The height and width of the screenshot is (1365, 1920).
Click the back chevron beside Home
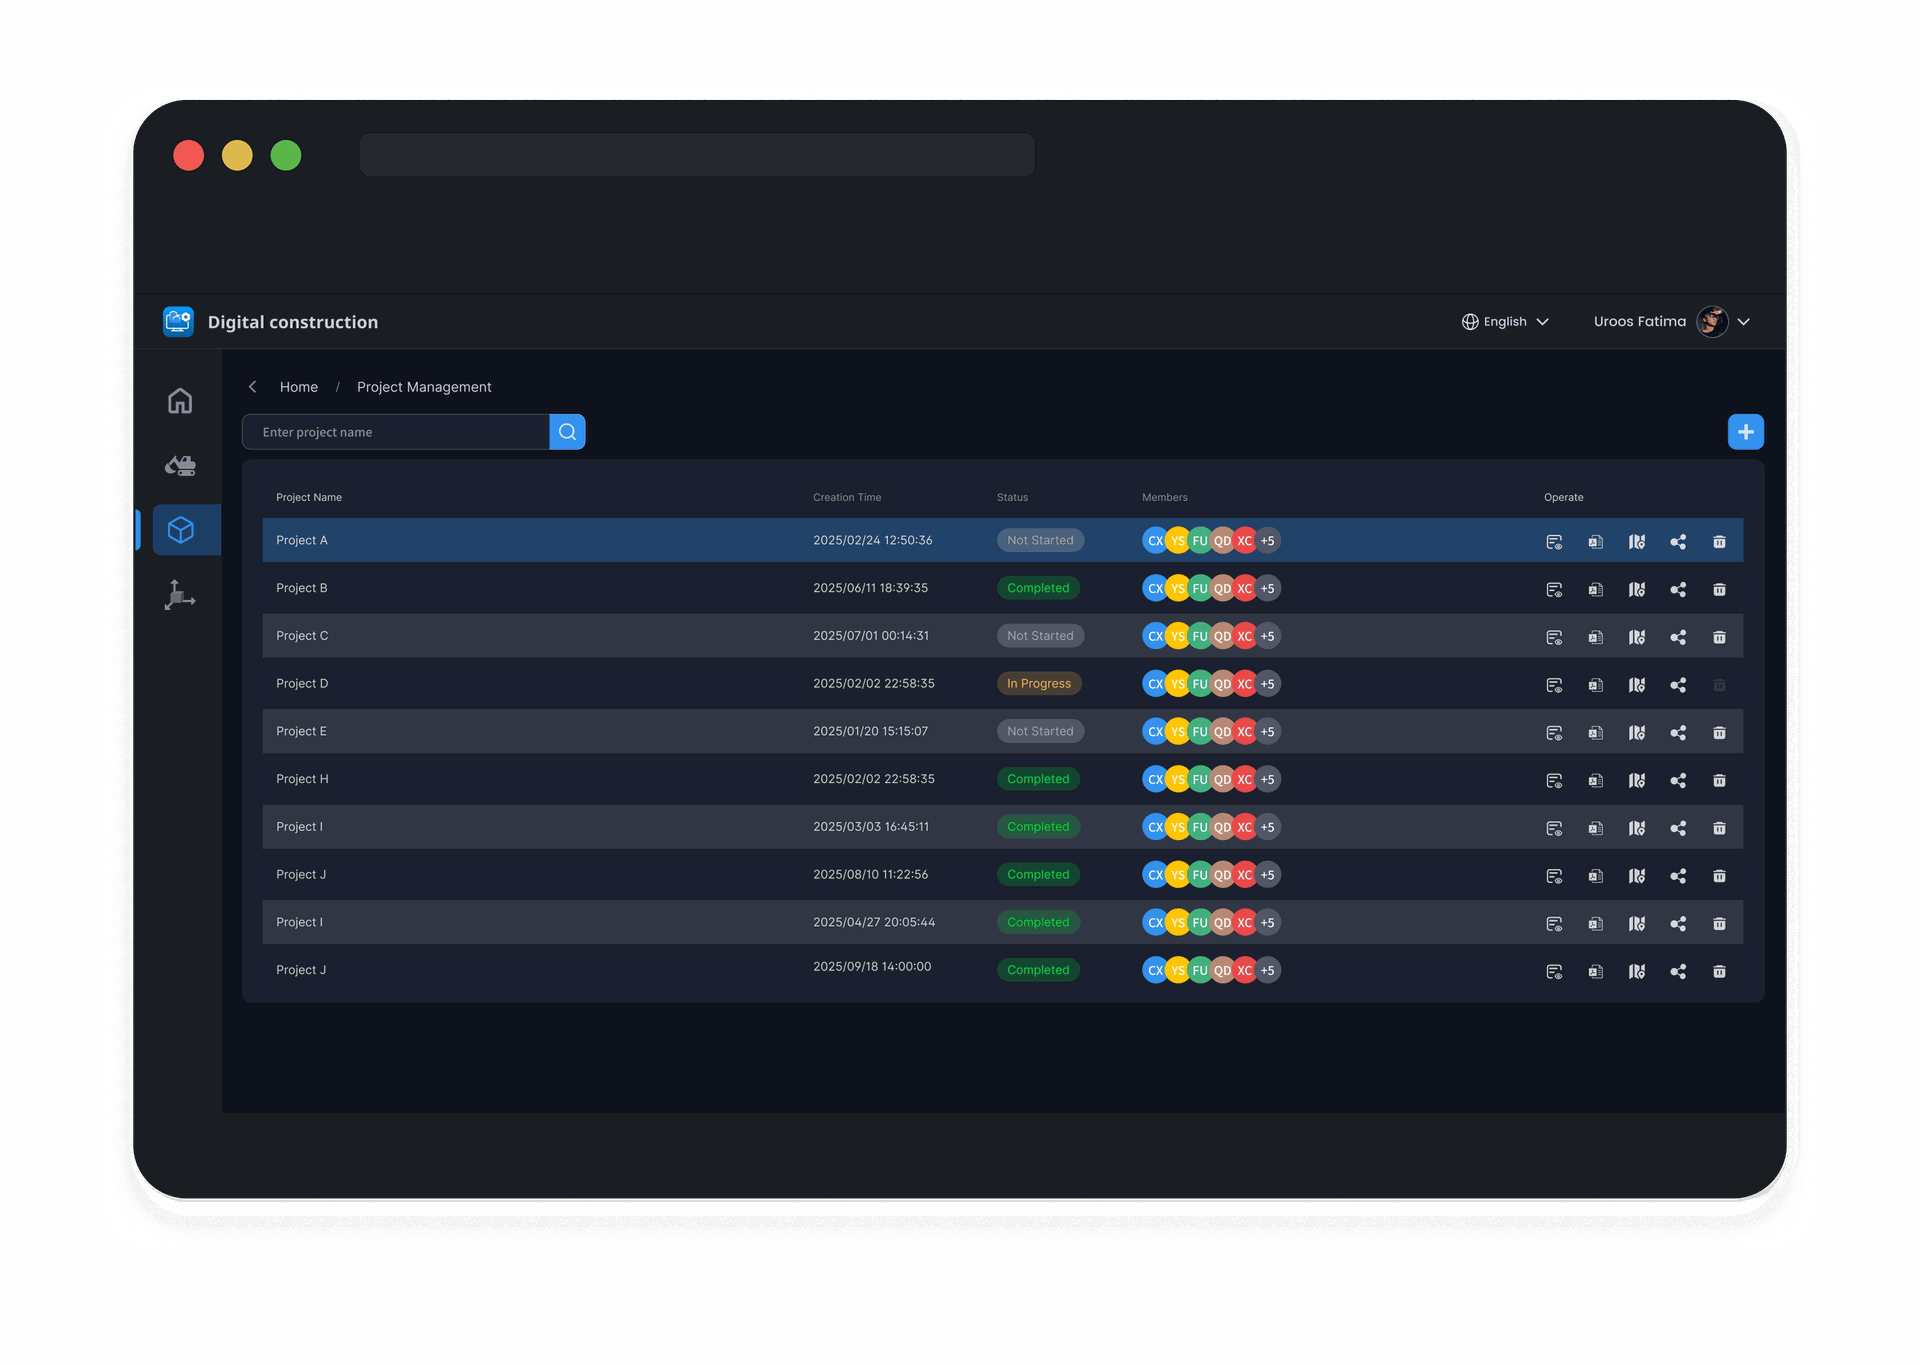pos(253,387)
